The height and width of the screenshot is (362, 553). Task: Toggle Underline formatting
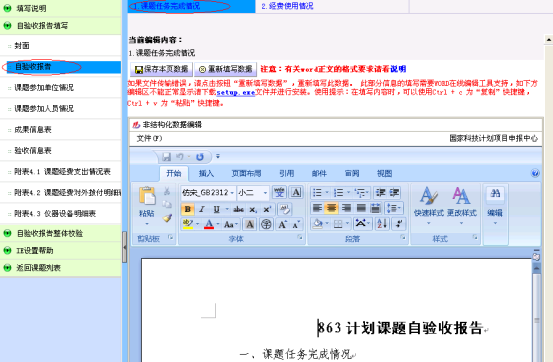tap(217, 209)
